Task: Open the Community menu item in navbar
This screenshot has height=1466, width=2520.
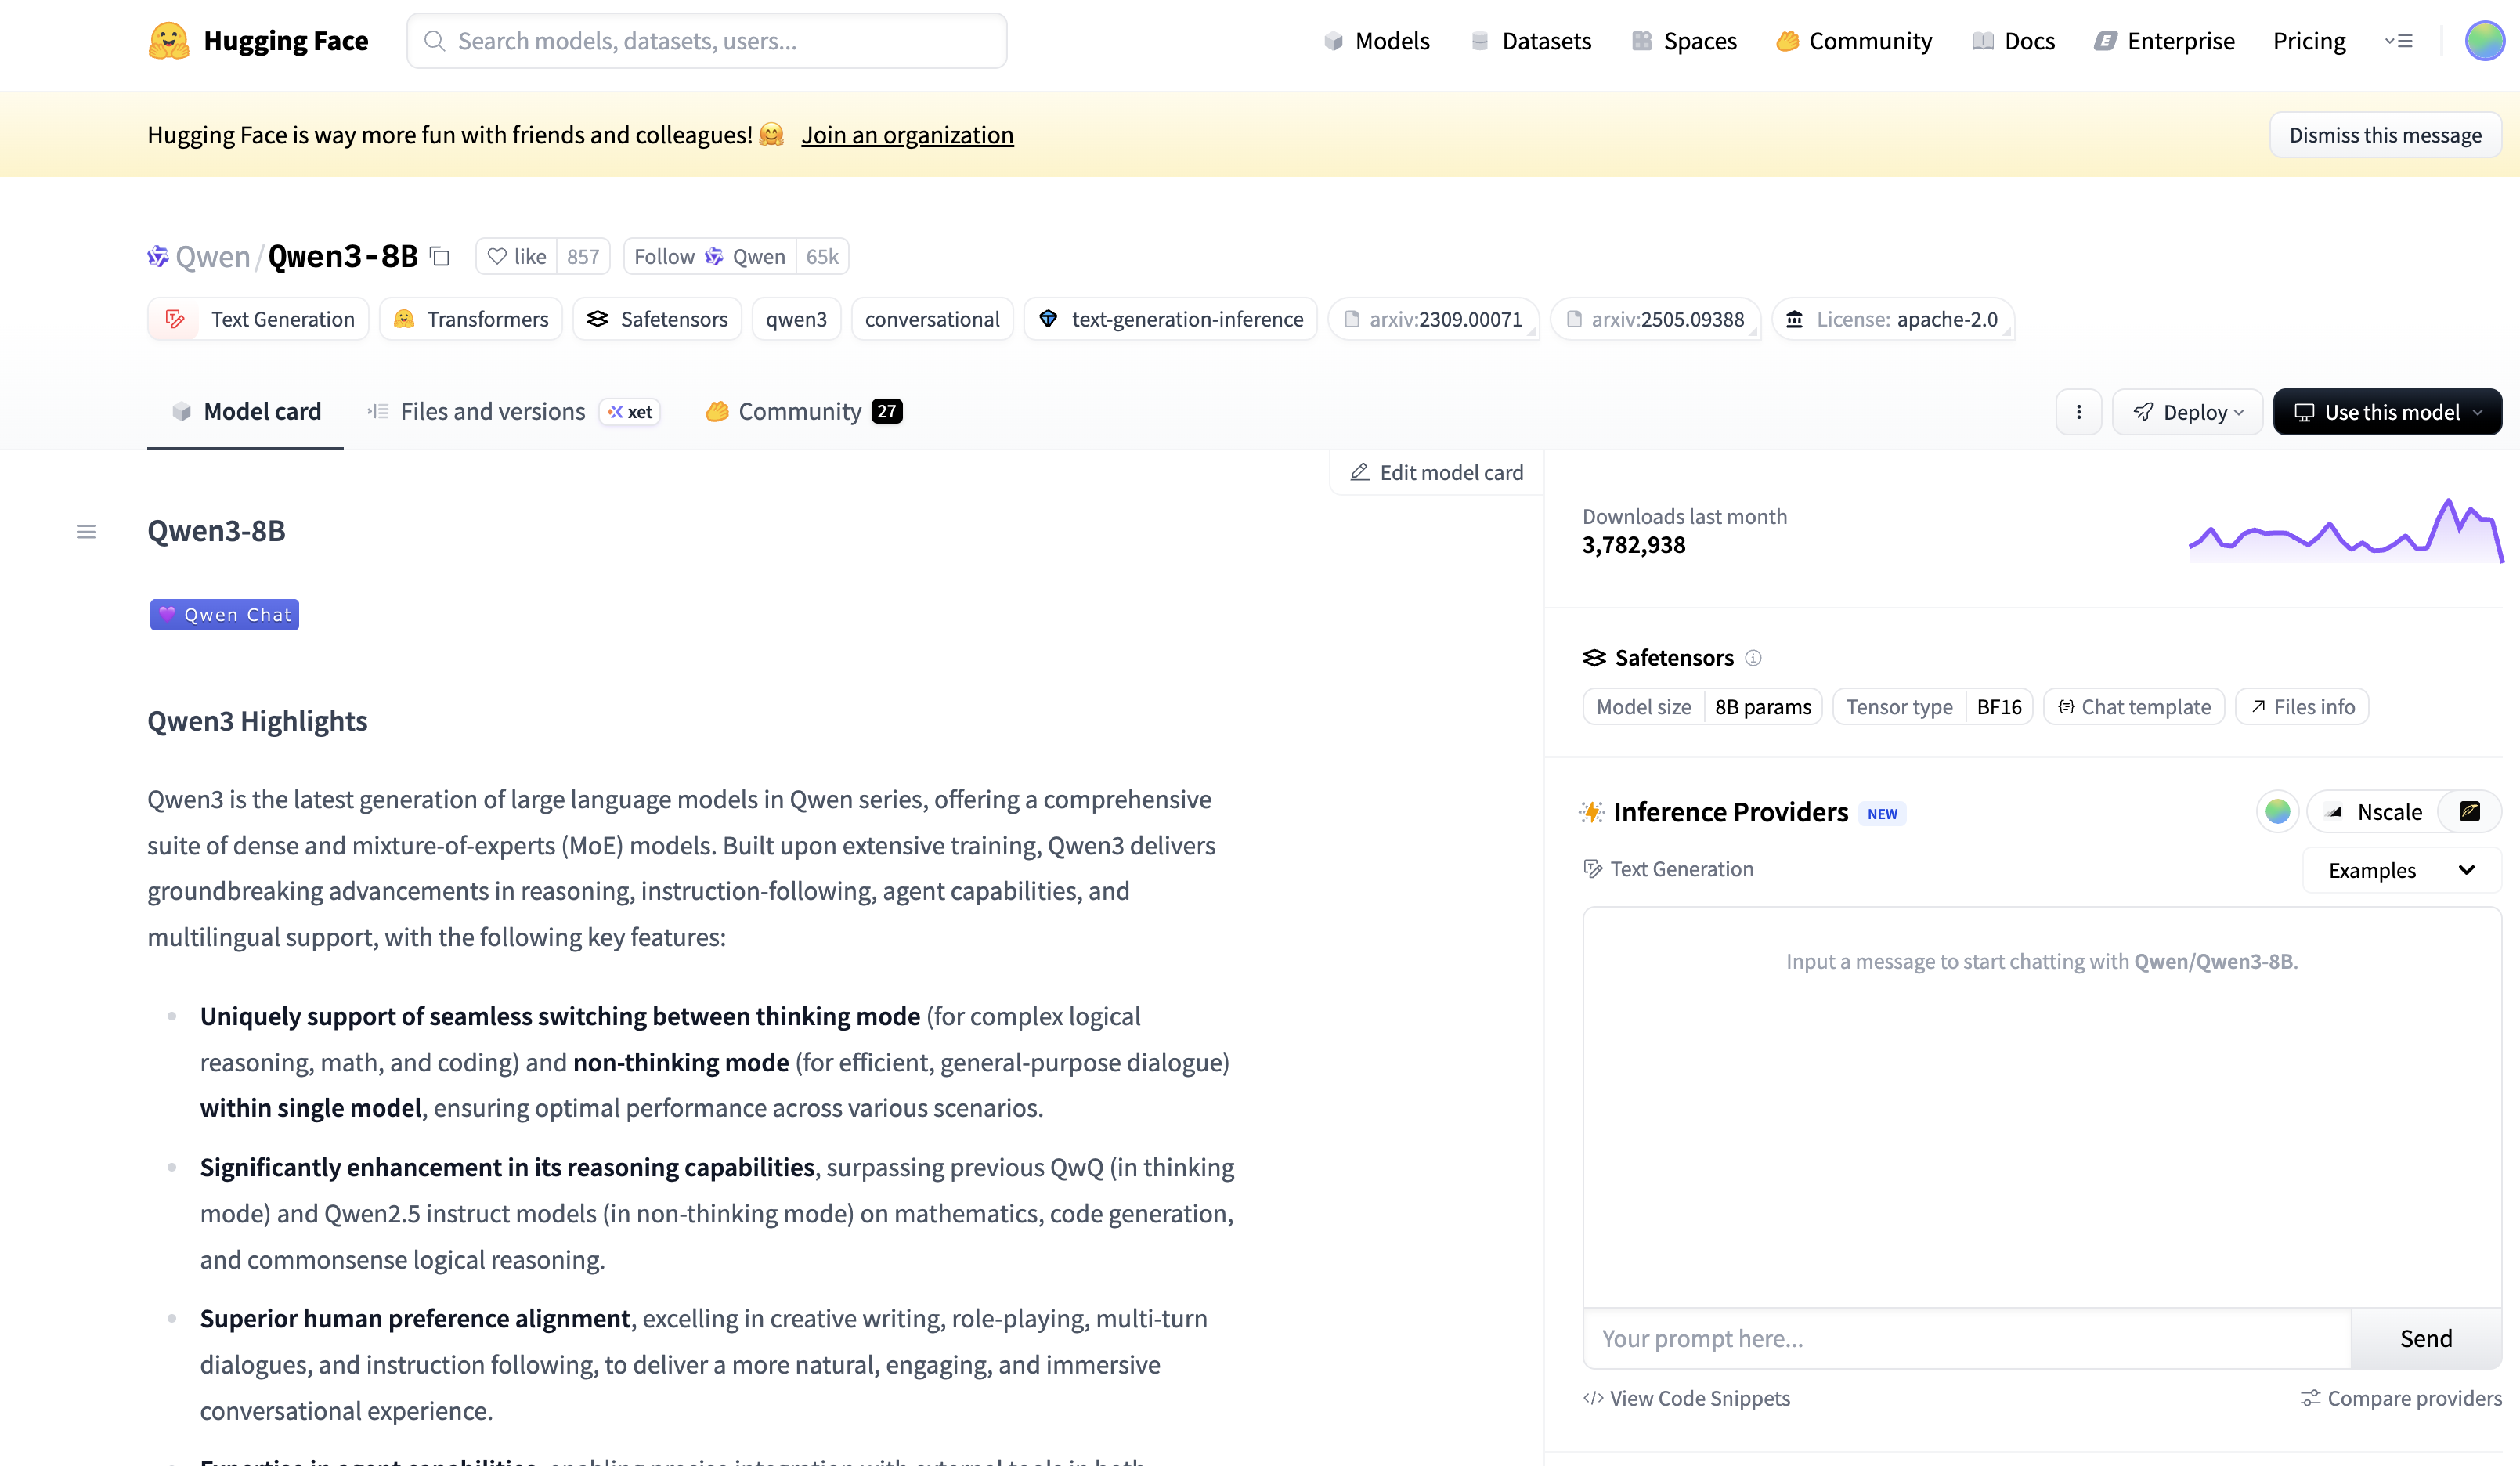Action: coord(1854,41)
